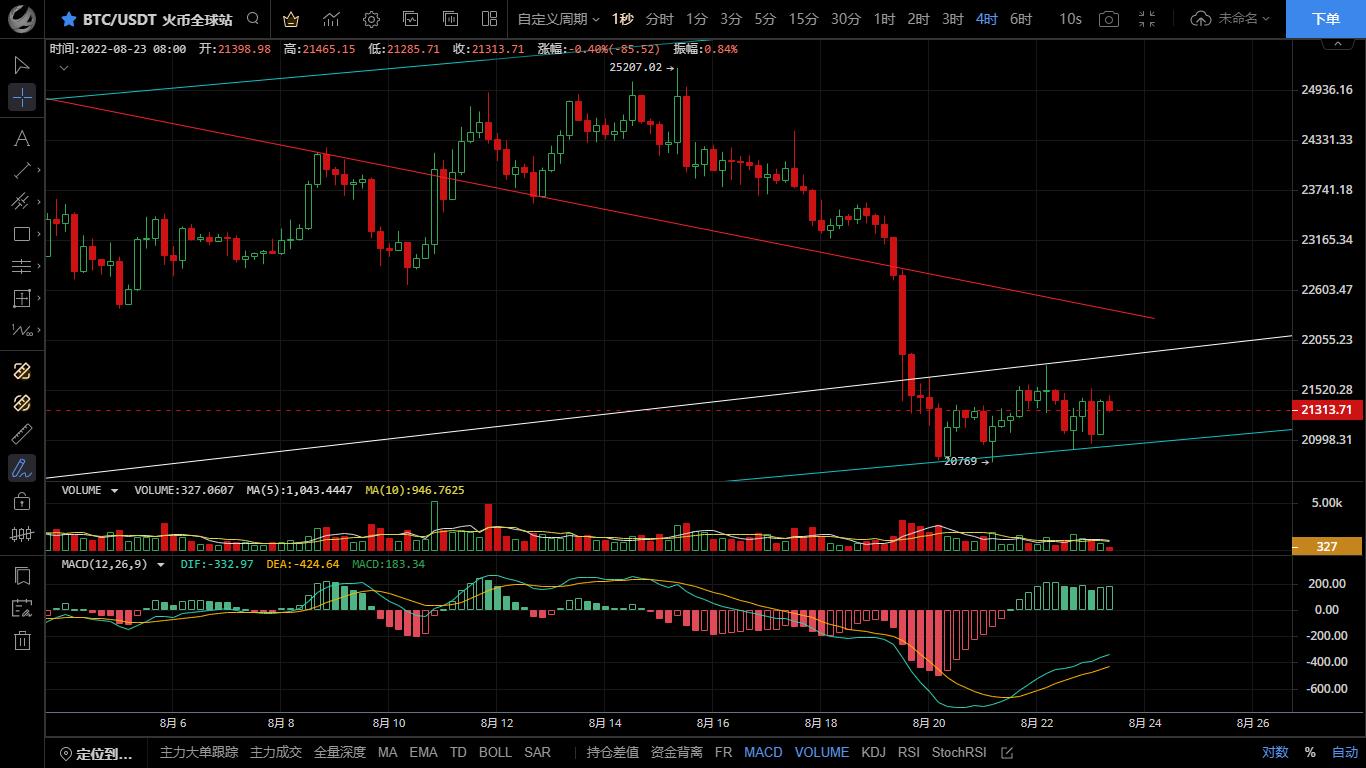The width and height of the screenshot is (1366, 768).
Task: Open the bookmarks icon in left sidebar
Action: coord(21,576)
